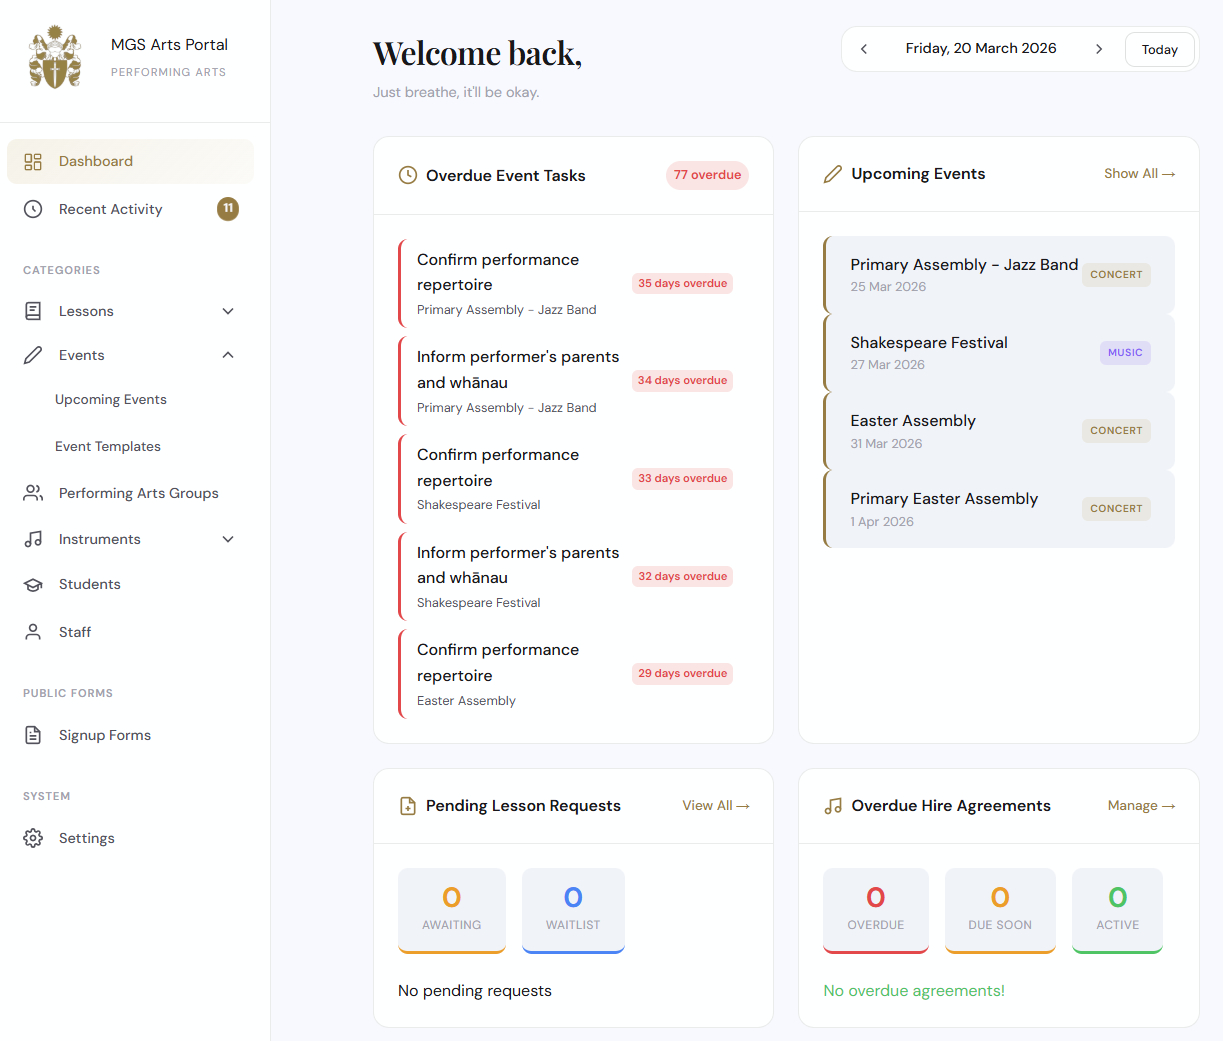Open the Shakespeare Festival event card
The image size is (1223, 1041).
click(997, 353)
